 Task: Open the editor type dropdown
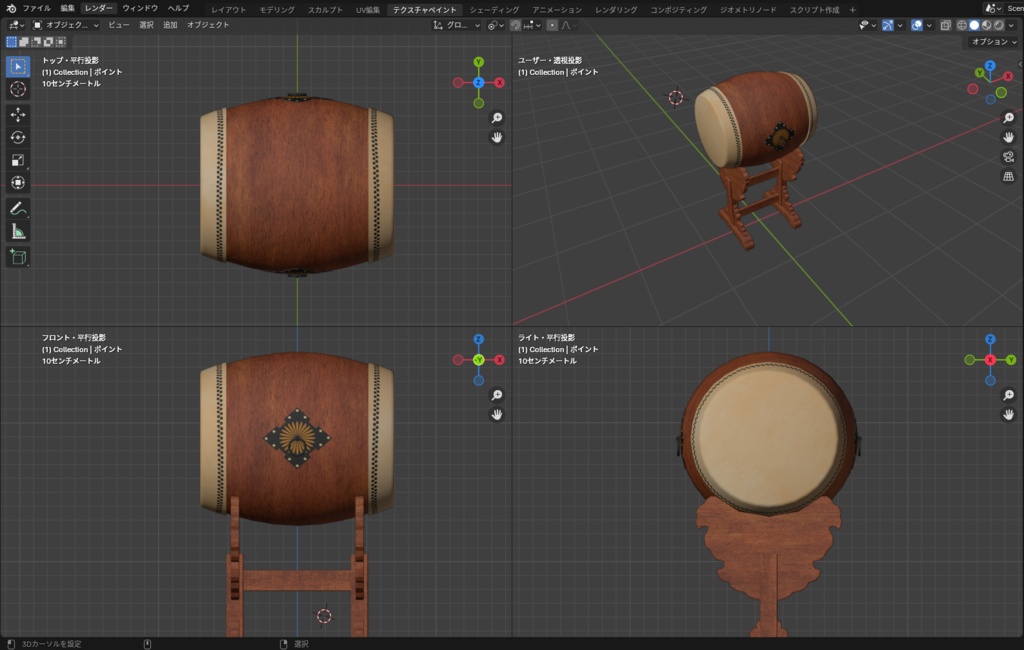click(16, 25)
